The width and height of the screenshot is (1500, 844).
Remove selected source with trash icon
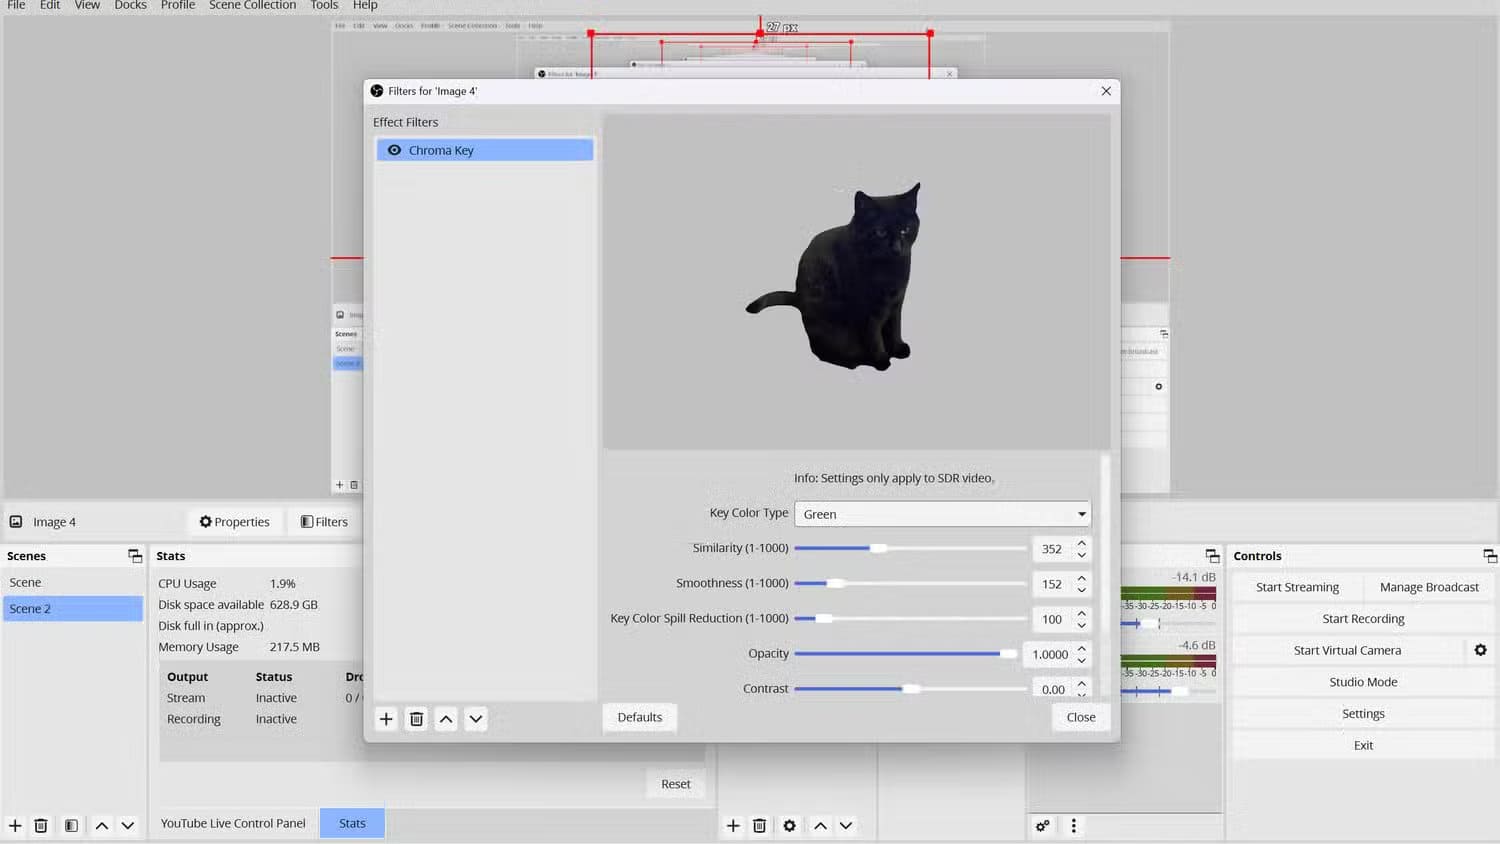coord(759,826)
